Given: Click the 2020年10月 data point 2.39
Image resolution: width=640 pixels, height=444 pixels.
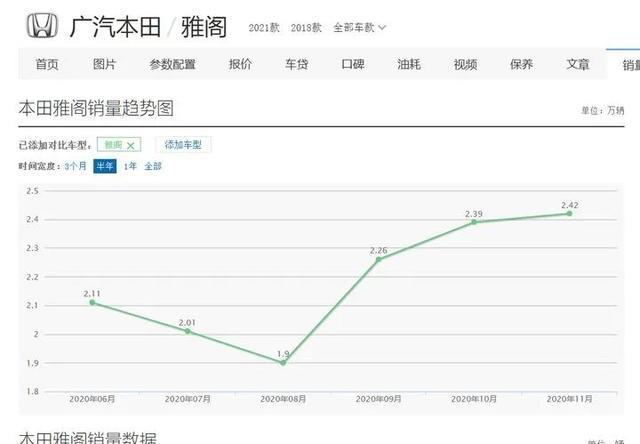Looking at the screenshot, I should pos(474,222).
